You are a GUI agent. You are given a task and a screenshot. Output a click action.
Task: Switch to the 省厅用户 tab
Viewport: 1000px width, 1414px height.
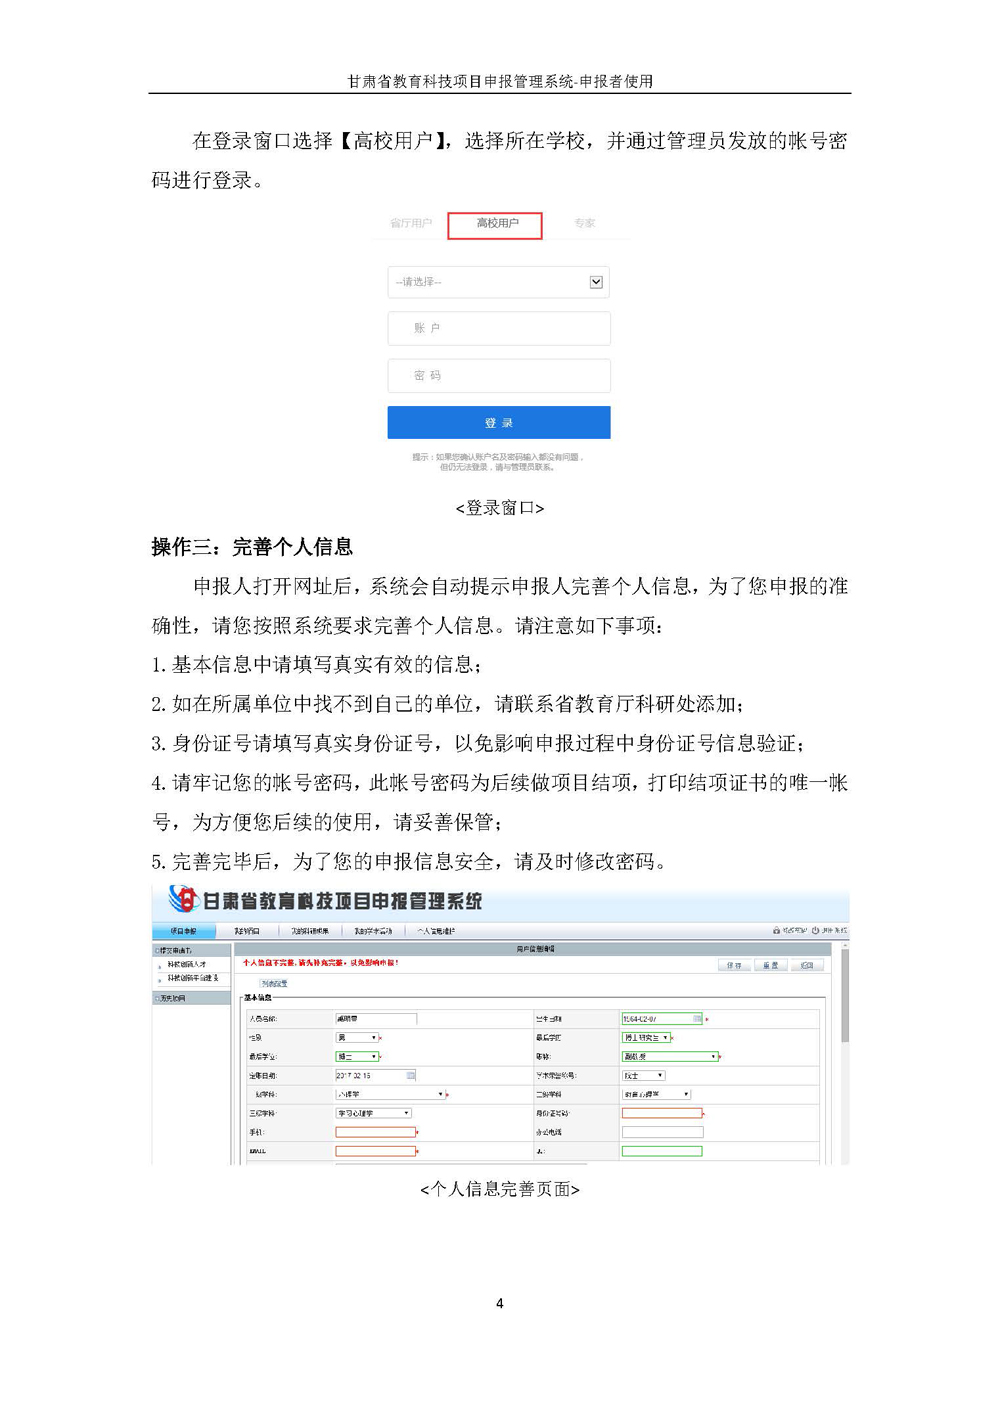pos(410,224)
